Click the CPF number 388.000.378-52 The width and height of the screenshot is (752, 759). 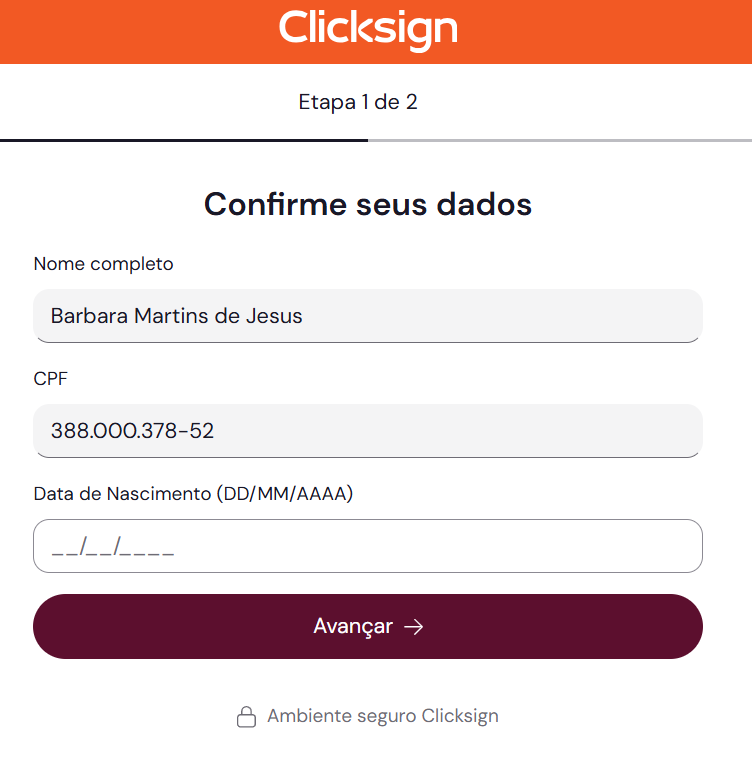click(x=132, y=431)
